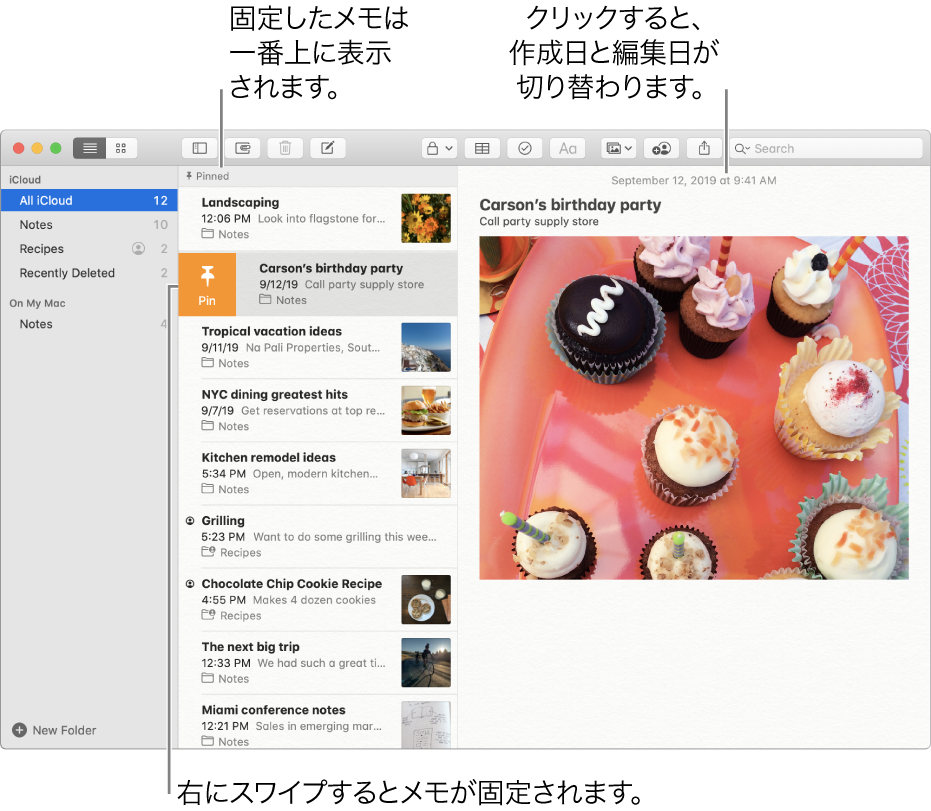Click the shared icon beside Grilling
The image size is (931, 811).
point(190,521)
